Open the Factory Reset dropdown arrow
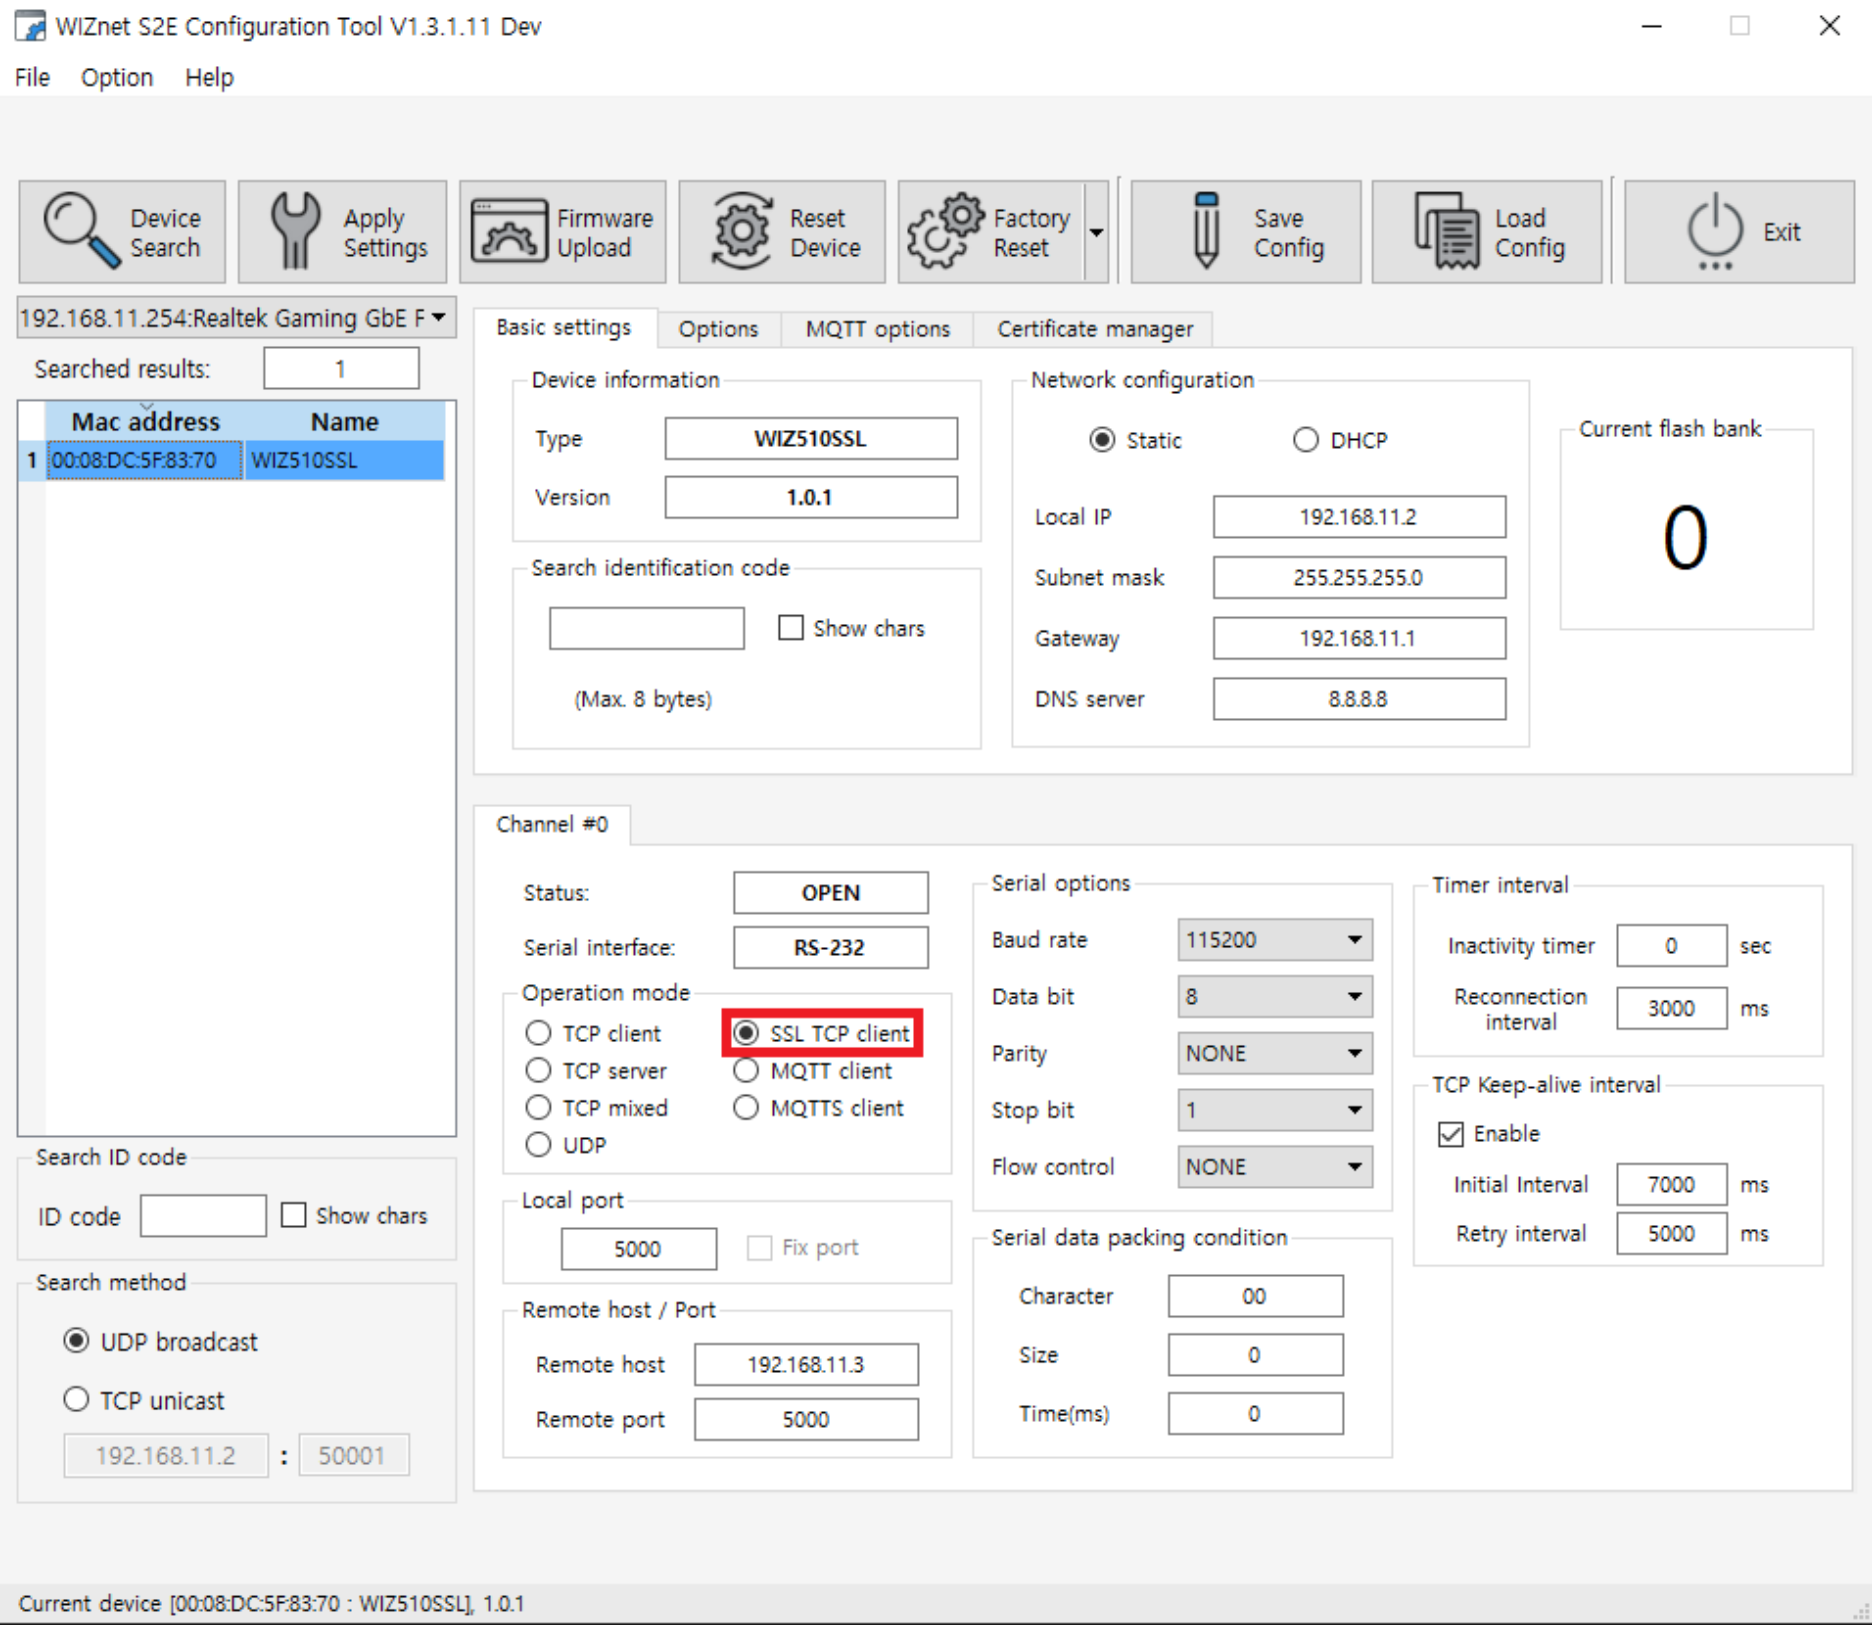The image size is (1872, 1626). click(x=1097, y=232)
